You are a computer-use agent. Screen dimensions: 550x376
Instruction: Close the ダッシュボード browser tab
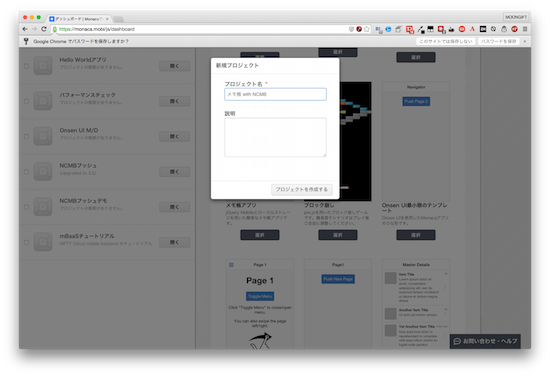click(107, 19)
